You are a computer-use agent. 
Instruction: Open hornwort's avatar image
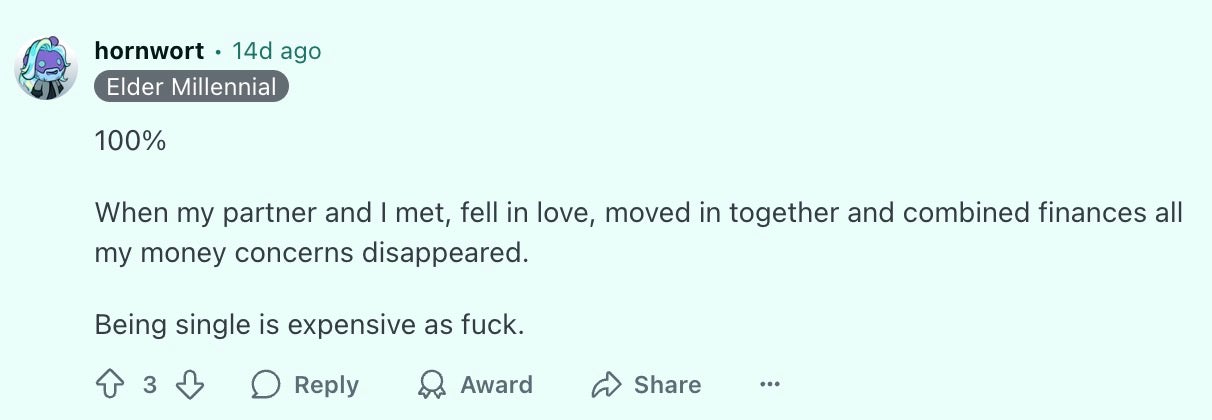point(46,69)
